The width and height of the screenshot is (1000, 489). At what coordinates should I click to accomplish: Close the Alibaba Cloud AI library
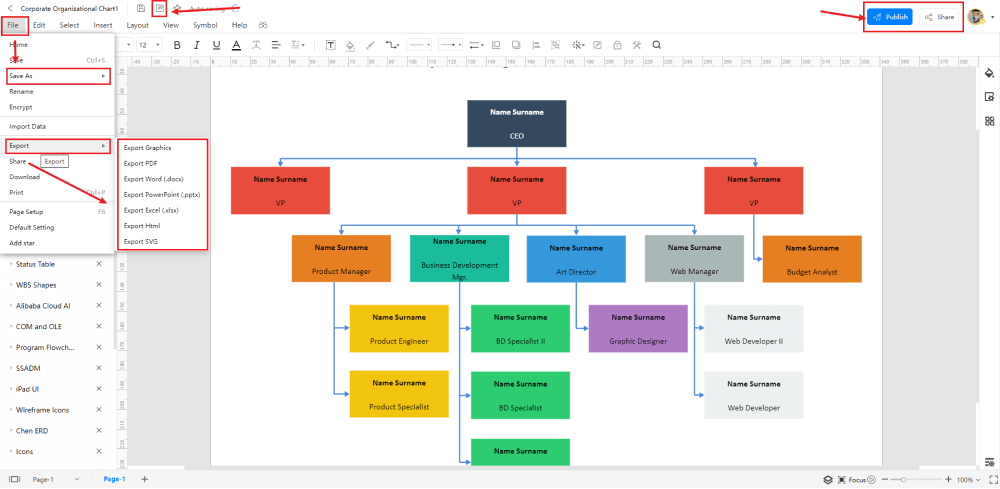coord(99,305)
